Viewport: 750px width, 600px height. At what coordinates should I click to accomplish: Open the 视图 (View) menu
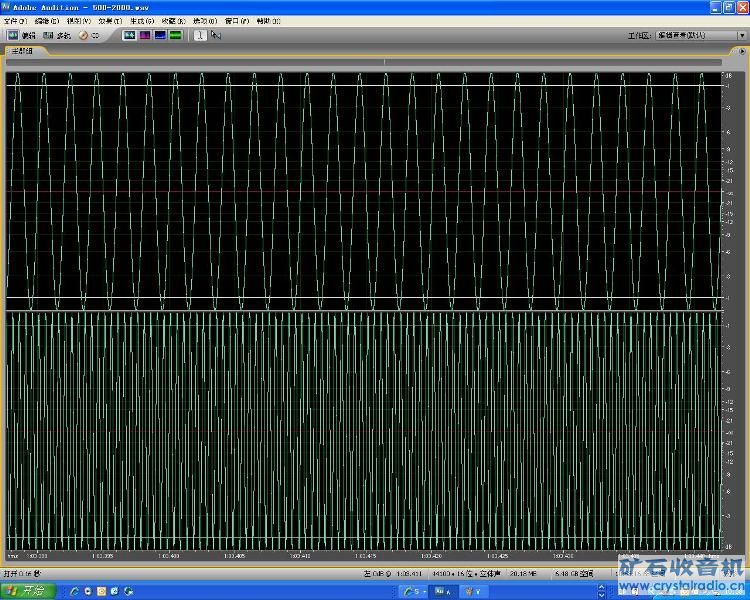pyautogui.click(x=78, y=21)
